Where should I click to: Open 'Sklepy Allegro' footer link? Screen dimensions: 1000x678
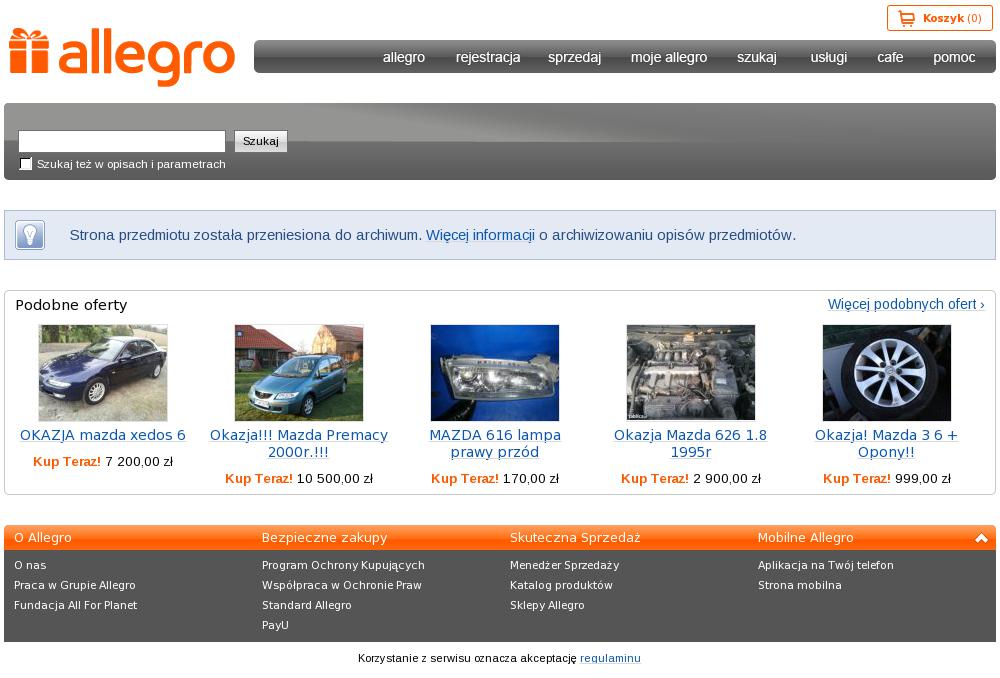(547, 605)
